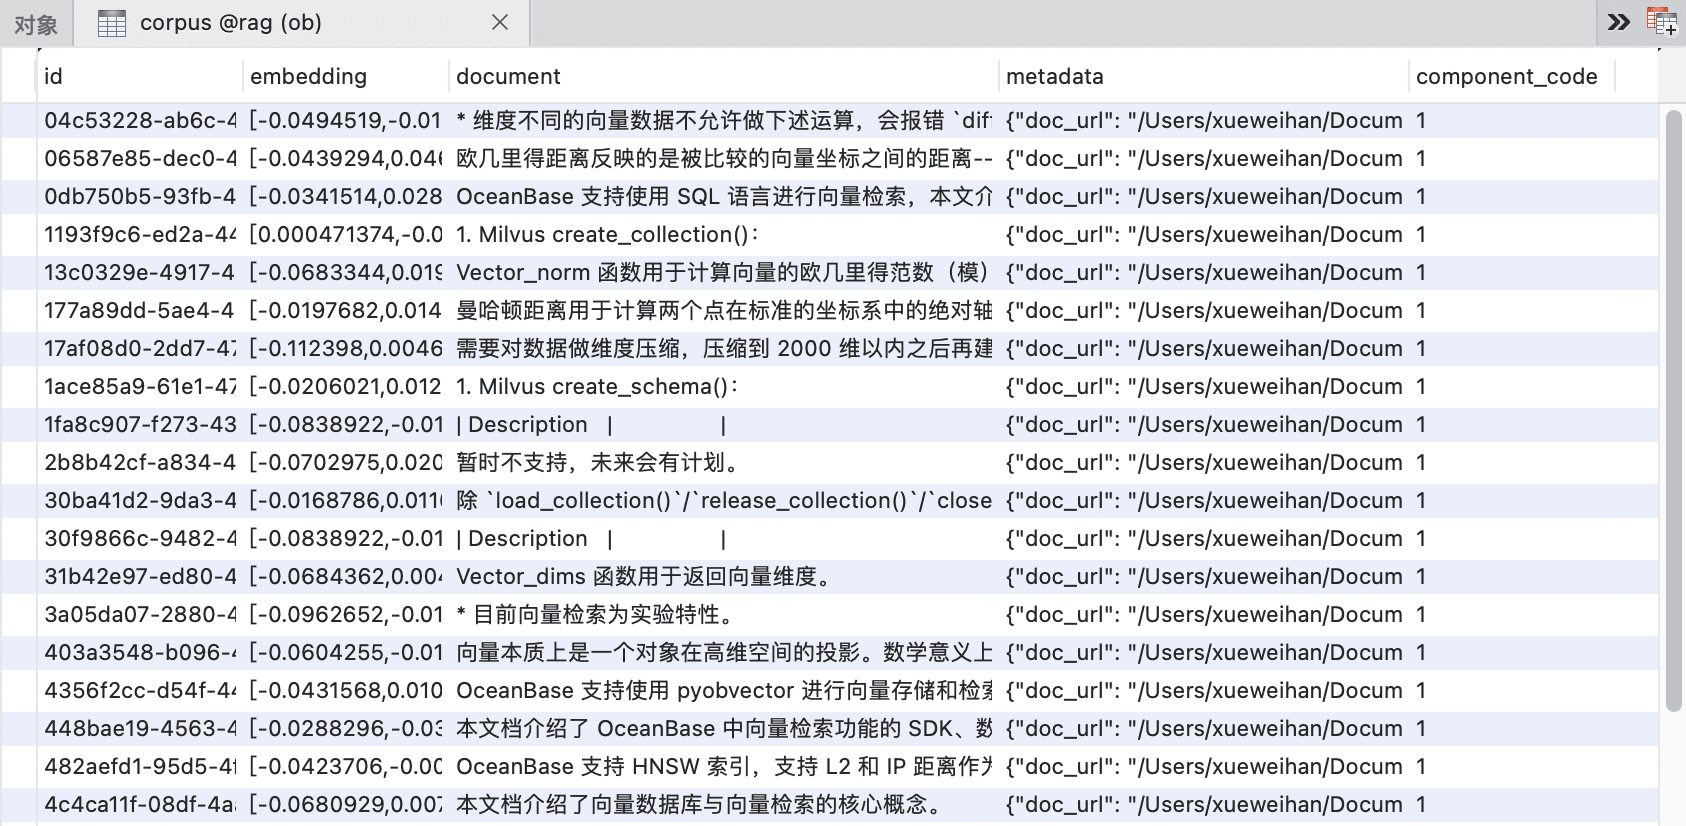Viewport: 1686px width, 826px height.
Task: Expand the hidden tabs double-chevron
Action: 1619,22
